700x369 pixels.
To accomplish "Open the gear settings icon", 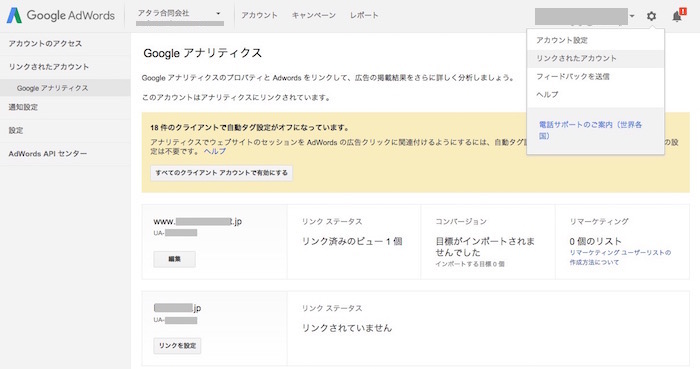I will pos(651,17).
